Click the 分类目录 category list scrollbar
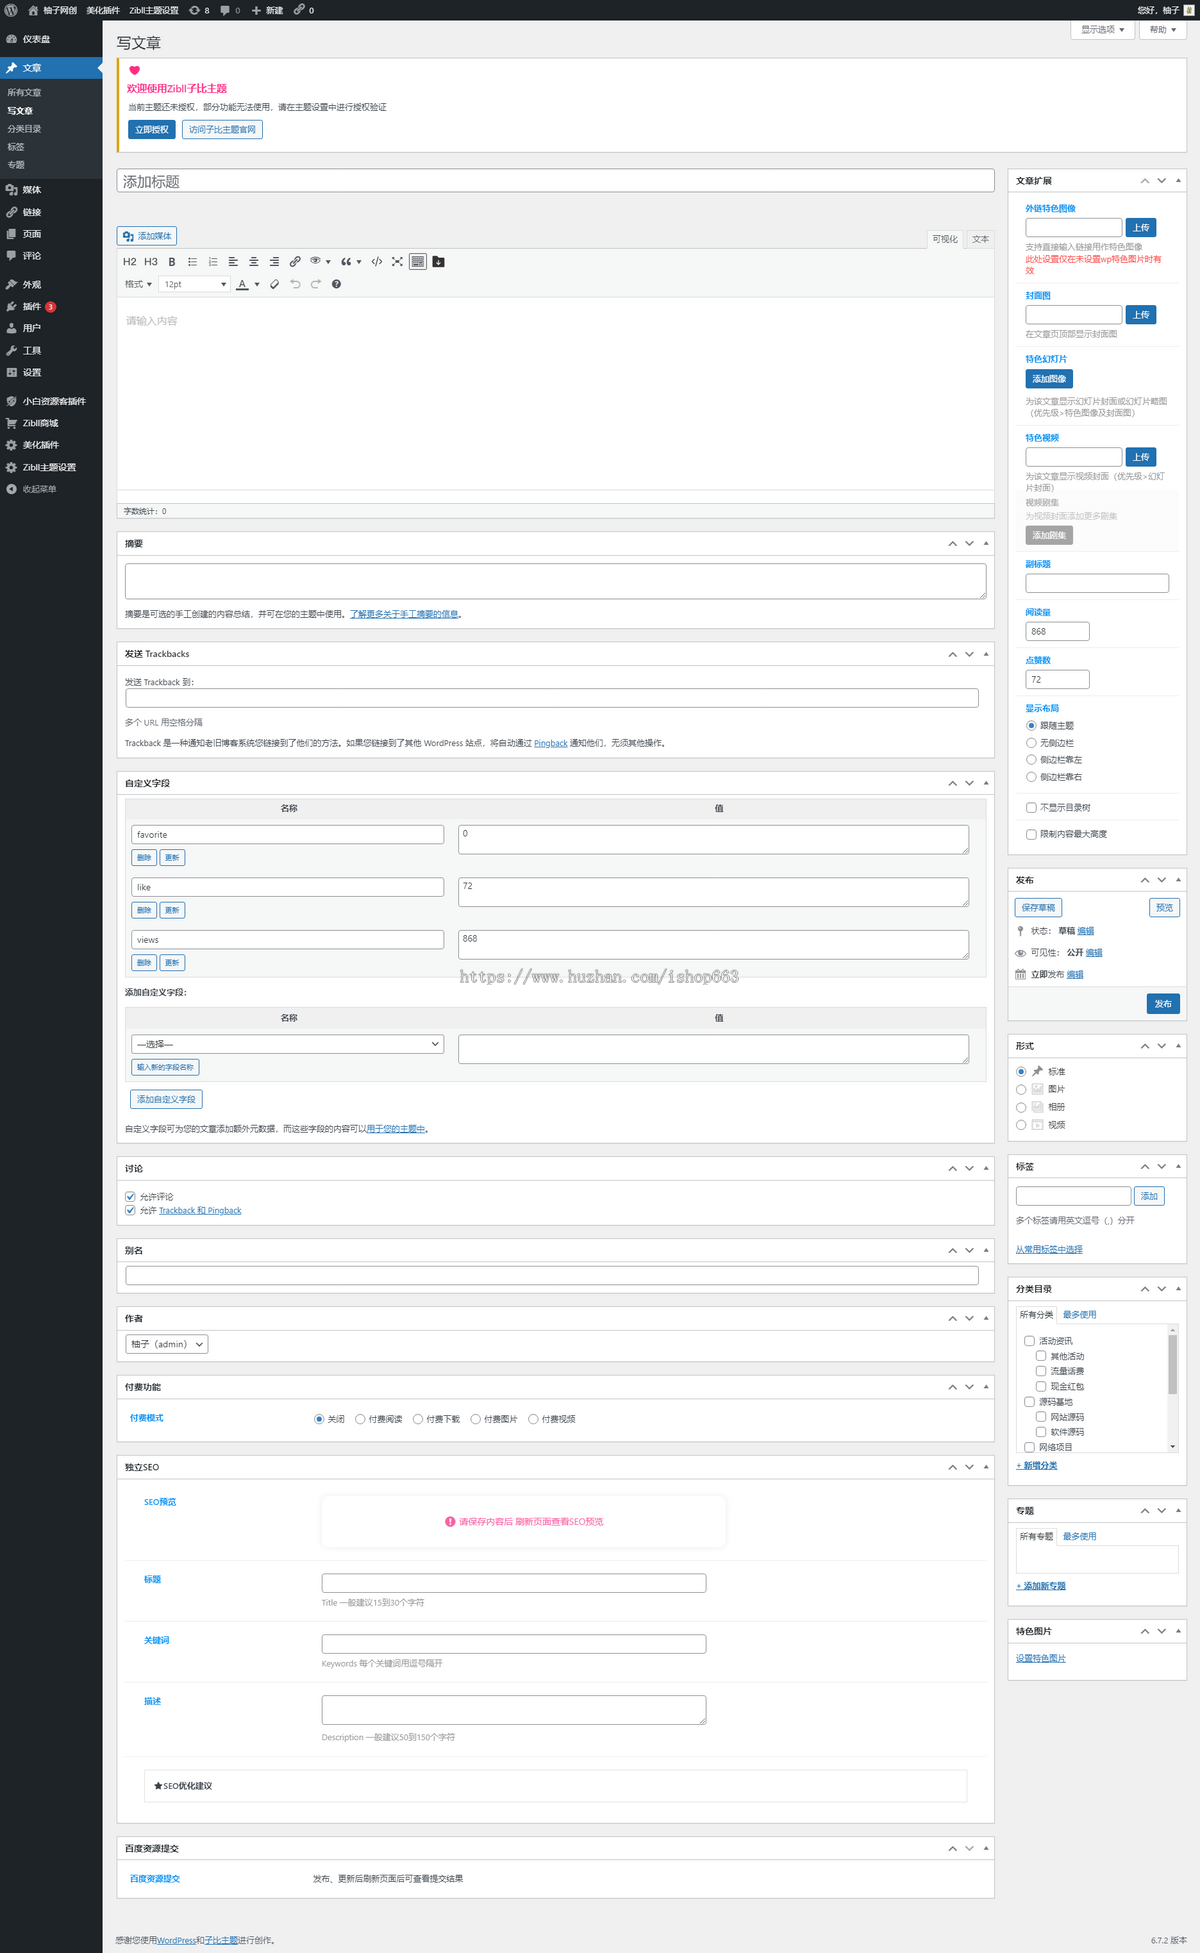The height and width of the screenshot is (1953, 1200). tap(1172, 1364)
